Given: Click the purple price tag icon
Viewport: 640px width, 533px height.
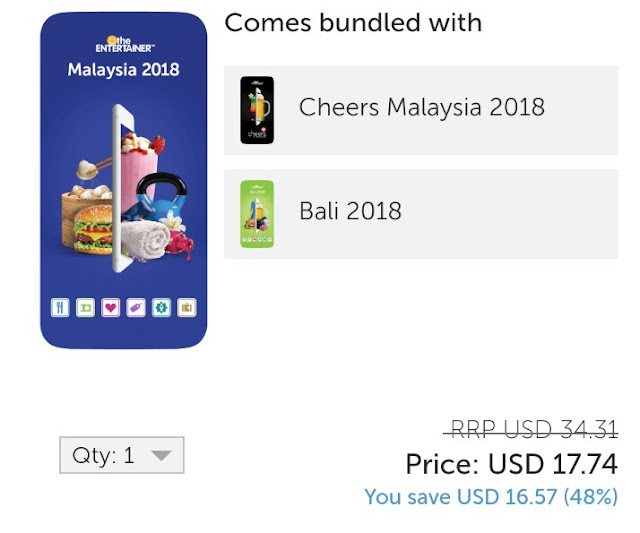Looking at the screenshot, I should click(x=136, y=307).
